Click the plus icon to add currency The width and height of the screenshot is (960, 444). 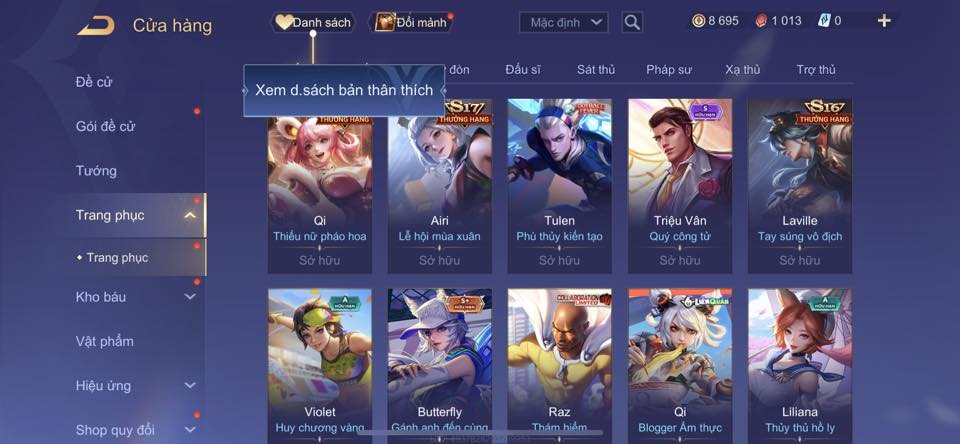pyautogui.click(x=884, y=21)
